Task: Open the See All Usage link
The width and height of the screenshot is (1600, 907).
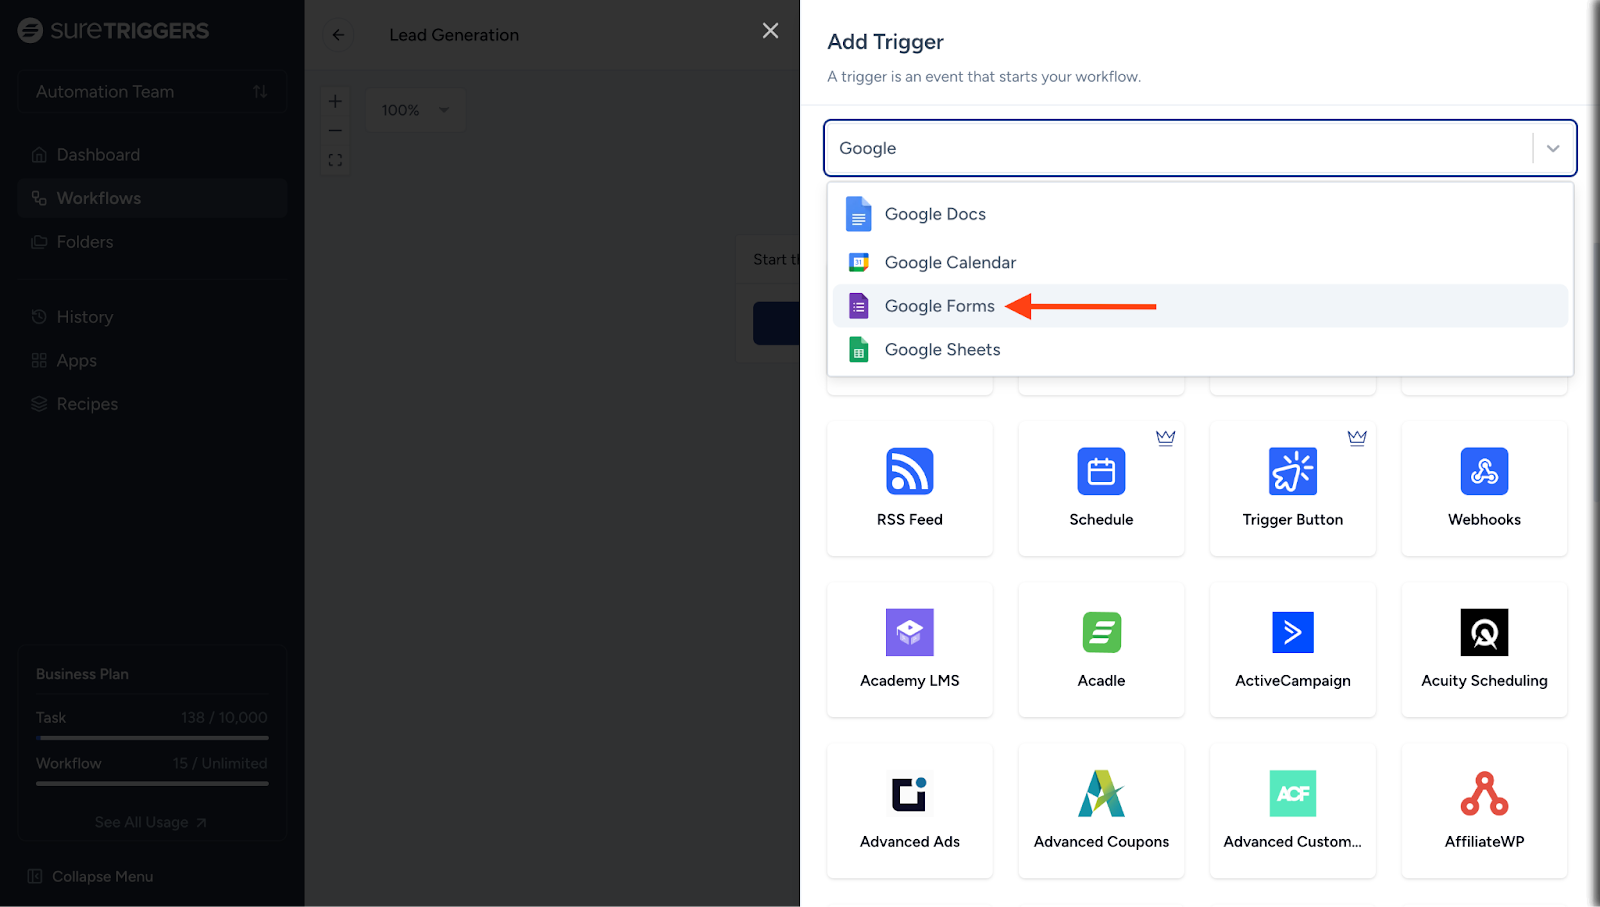Action: click(x=151, y=822)
